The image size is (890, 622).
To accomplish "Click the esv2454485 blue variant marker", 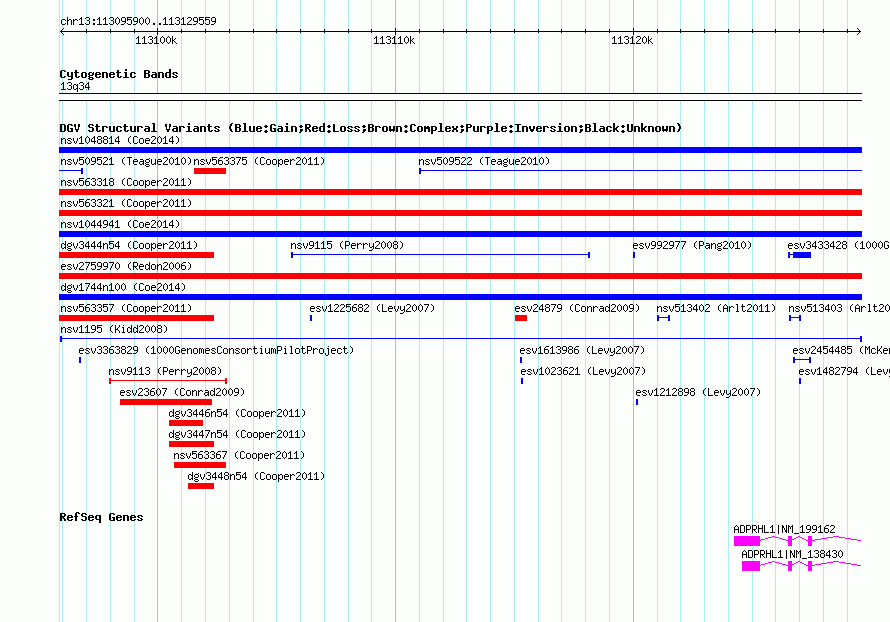I will tap(802, 360).
